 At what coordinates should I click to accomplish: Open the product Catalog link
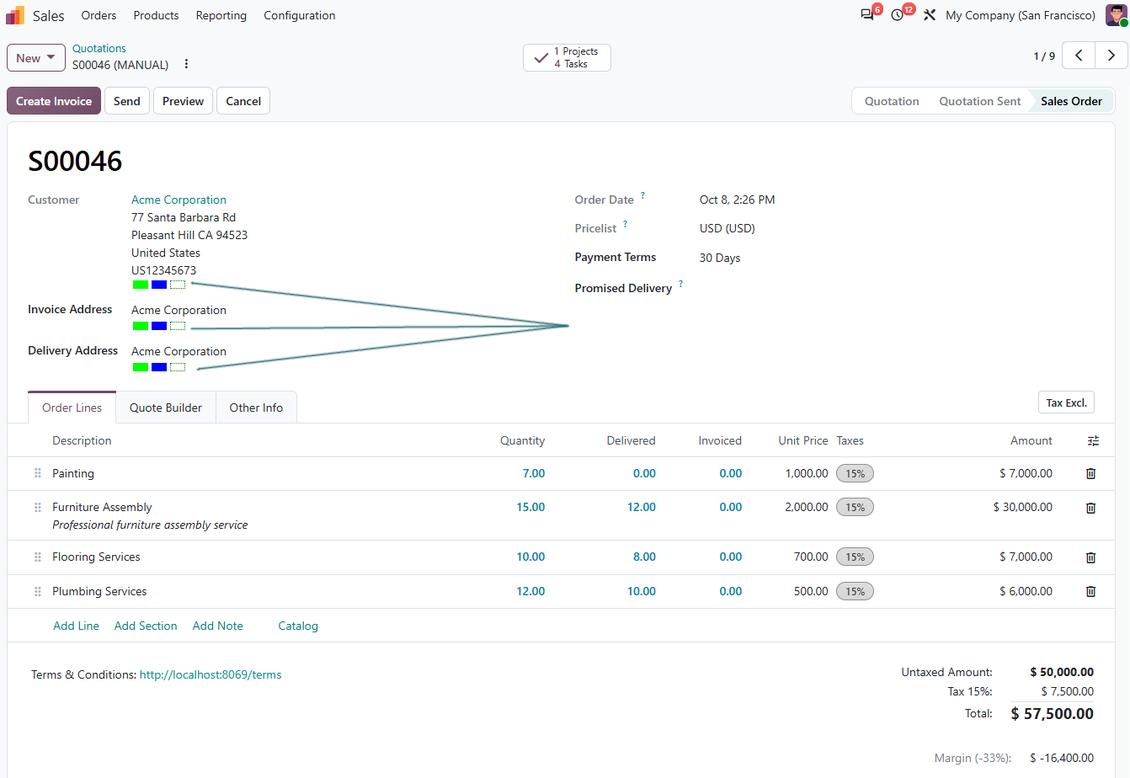(298, 626)
